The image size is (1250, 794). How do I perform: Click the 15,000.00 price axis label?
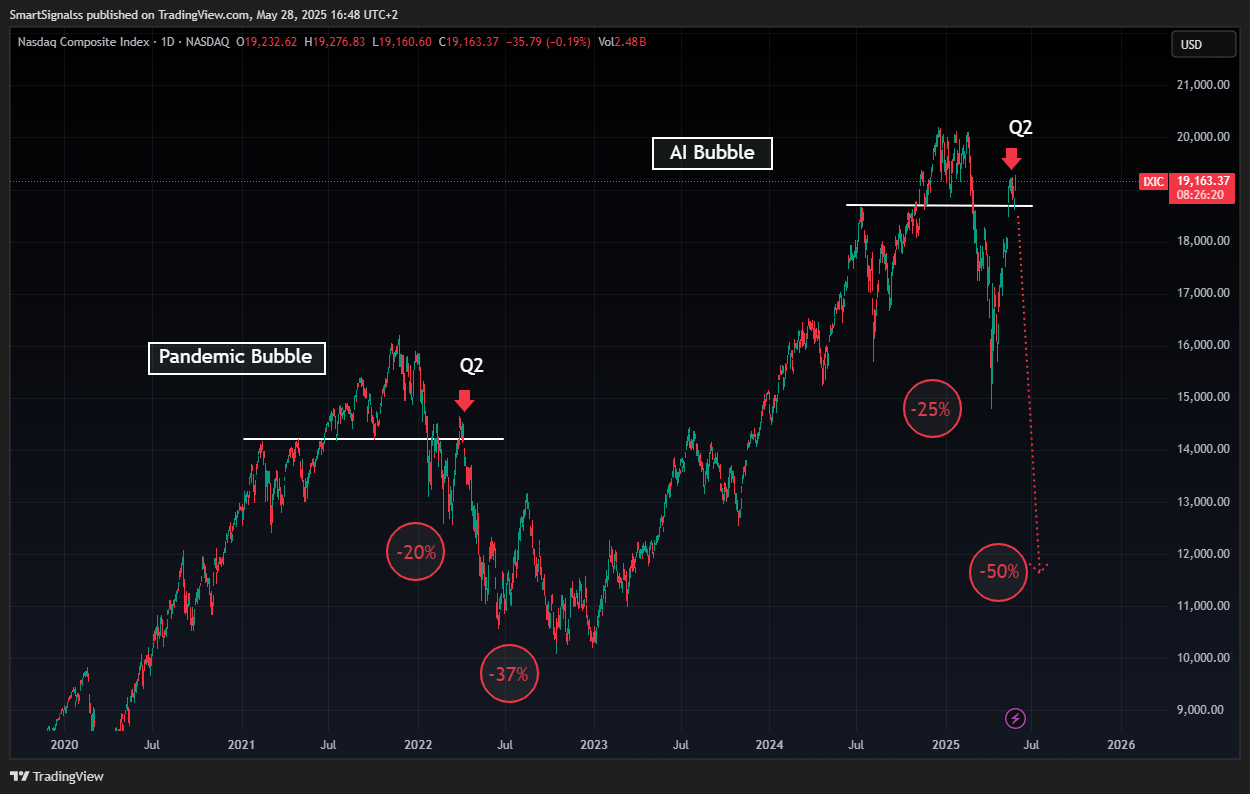(1203, 397)
